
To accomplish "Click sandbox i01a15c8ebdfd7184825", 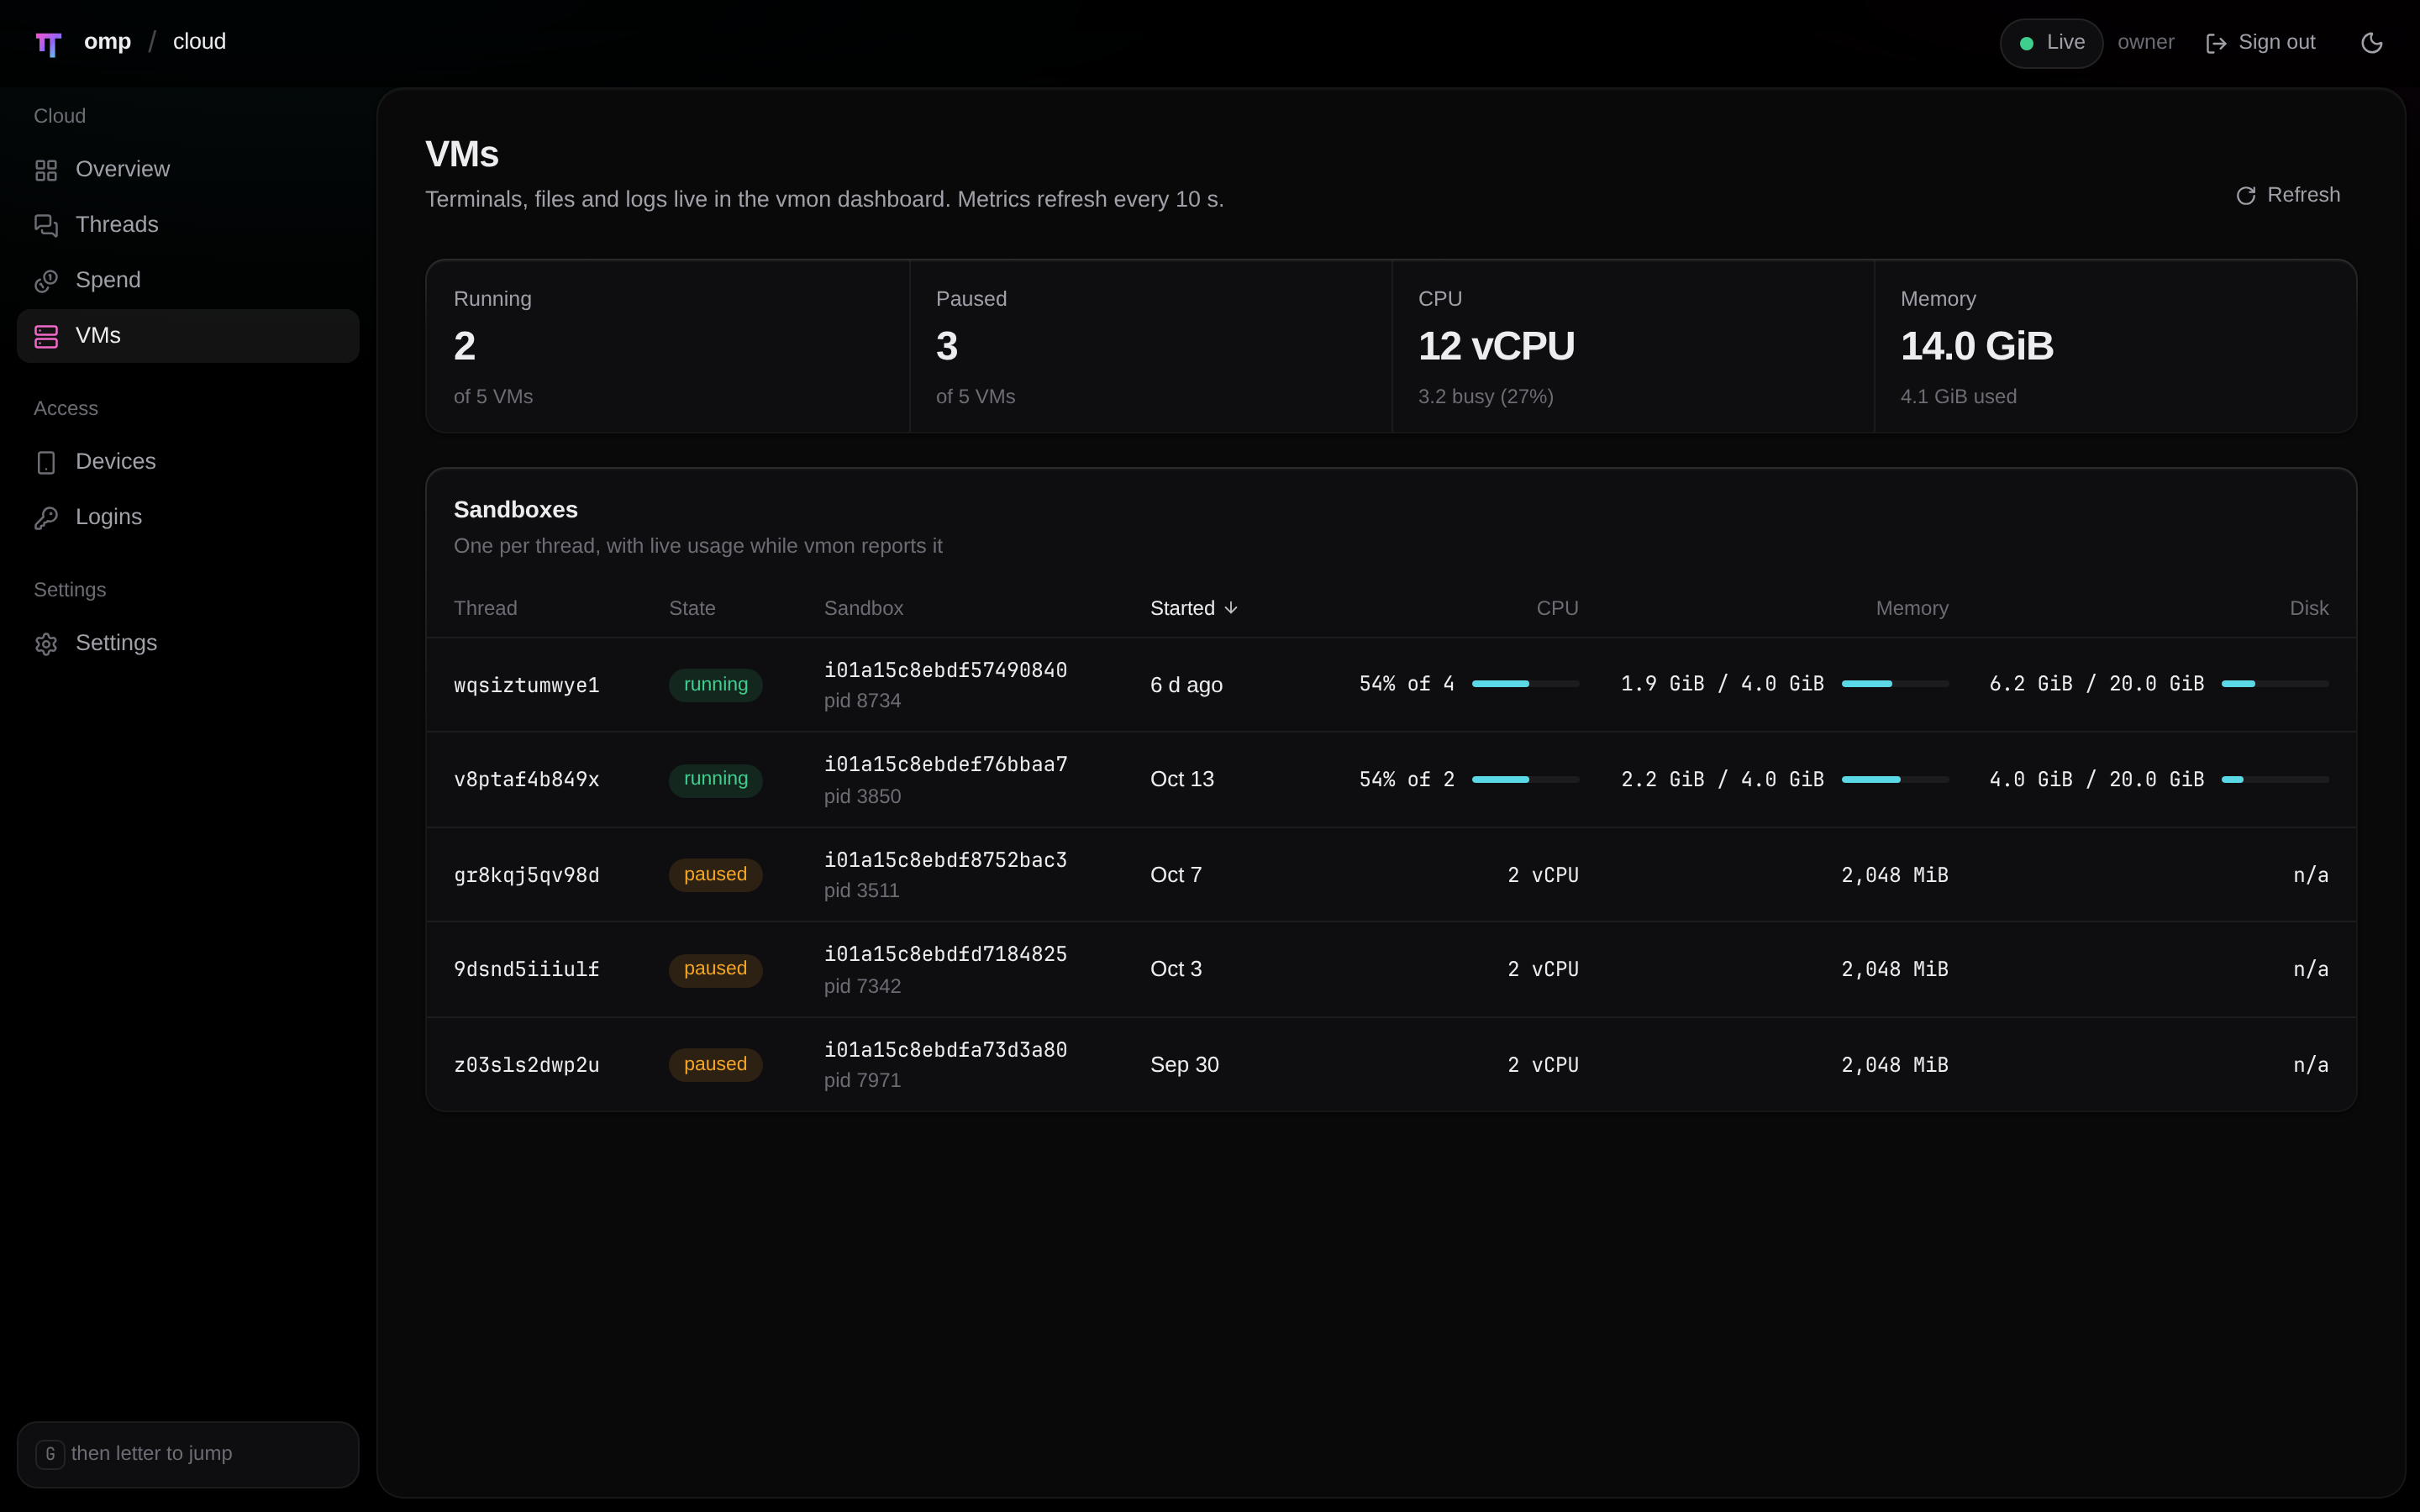I will pos(945,954).
